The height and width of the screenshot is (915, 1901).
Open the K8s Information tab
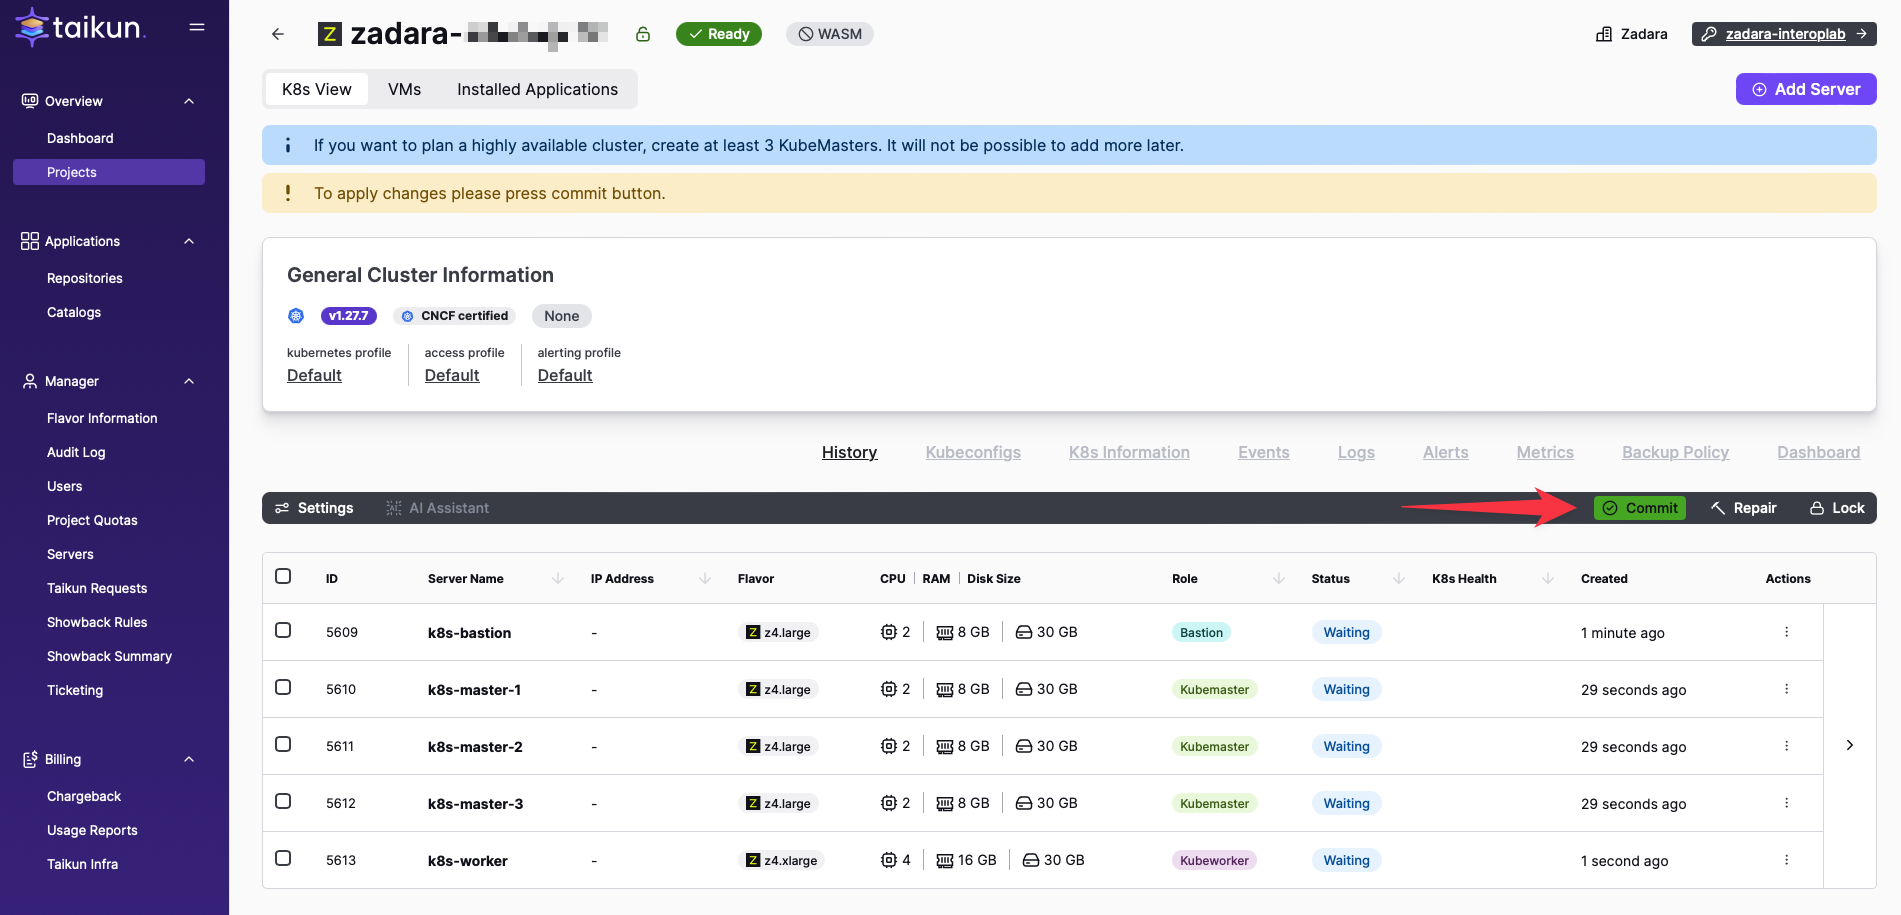[1129, 452]
